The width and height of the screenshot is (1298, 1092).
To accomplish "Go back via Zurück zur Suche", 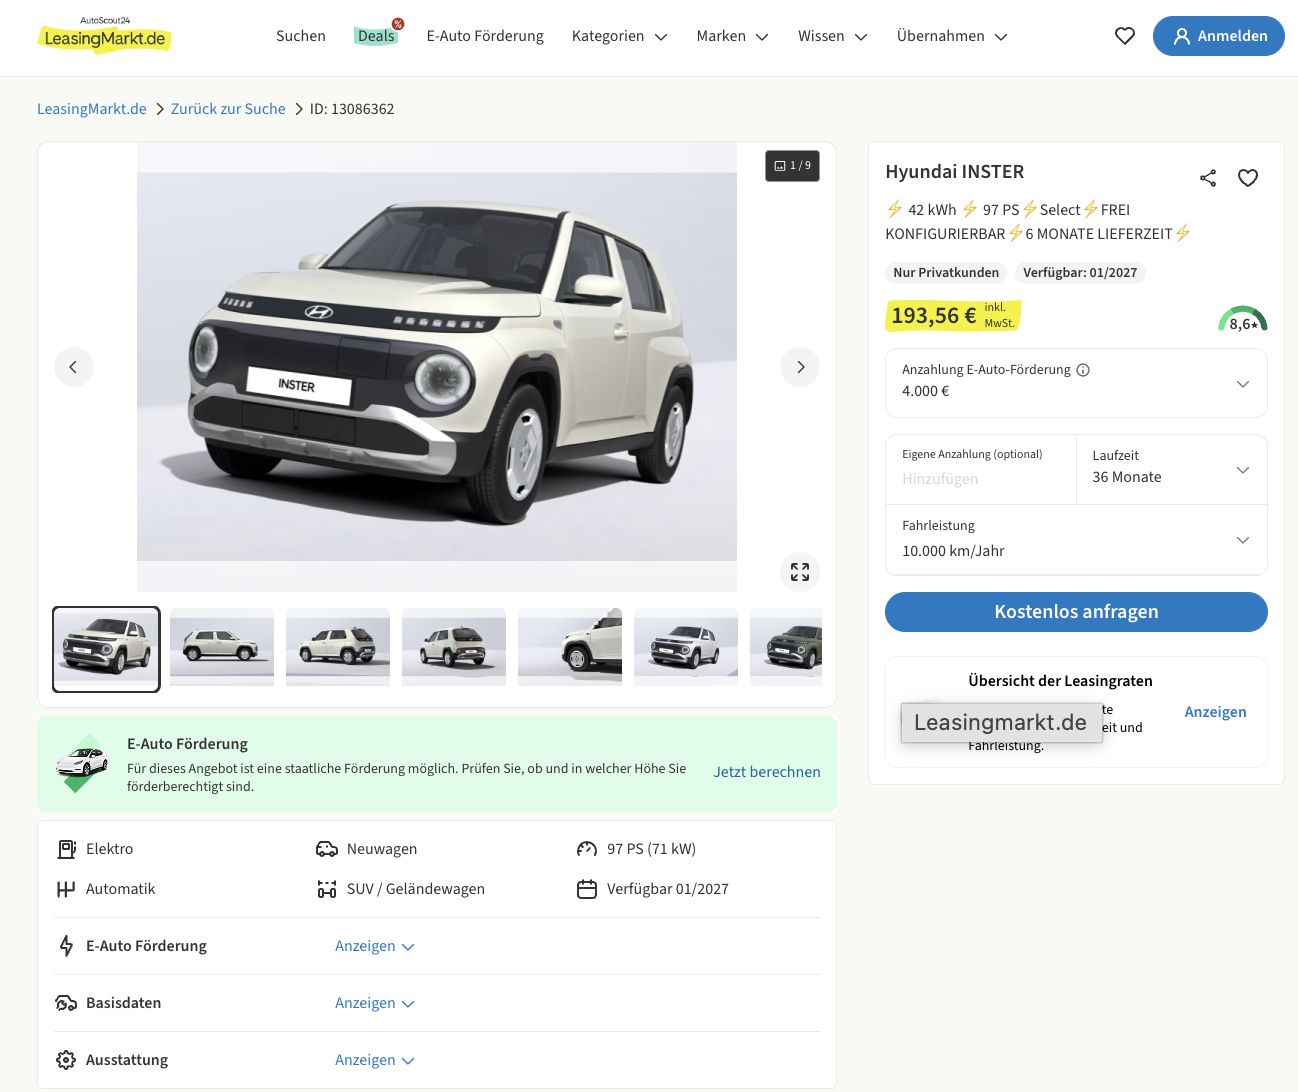I will point(228,109).
